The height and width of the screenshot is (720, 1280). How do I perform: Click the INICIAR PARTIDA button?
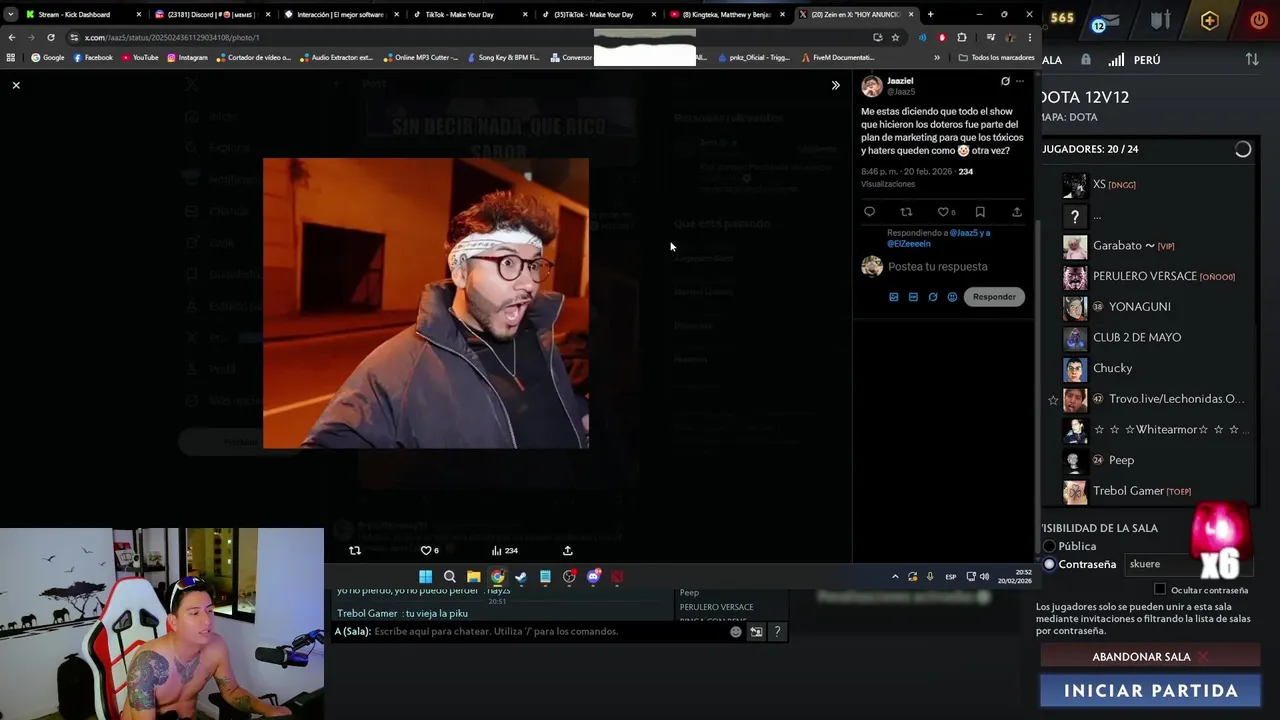(x=1150, y=691)
